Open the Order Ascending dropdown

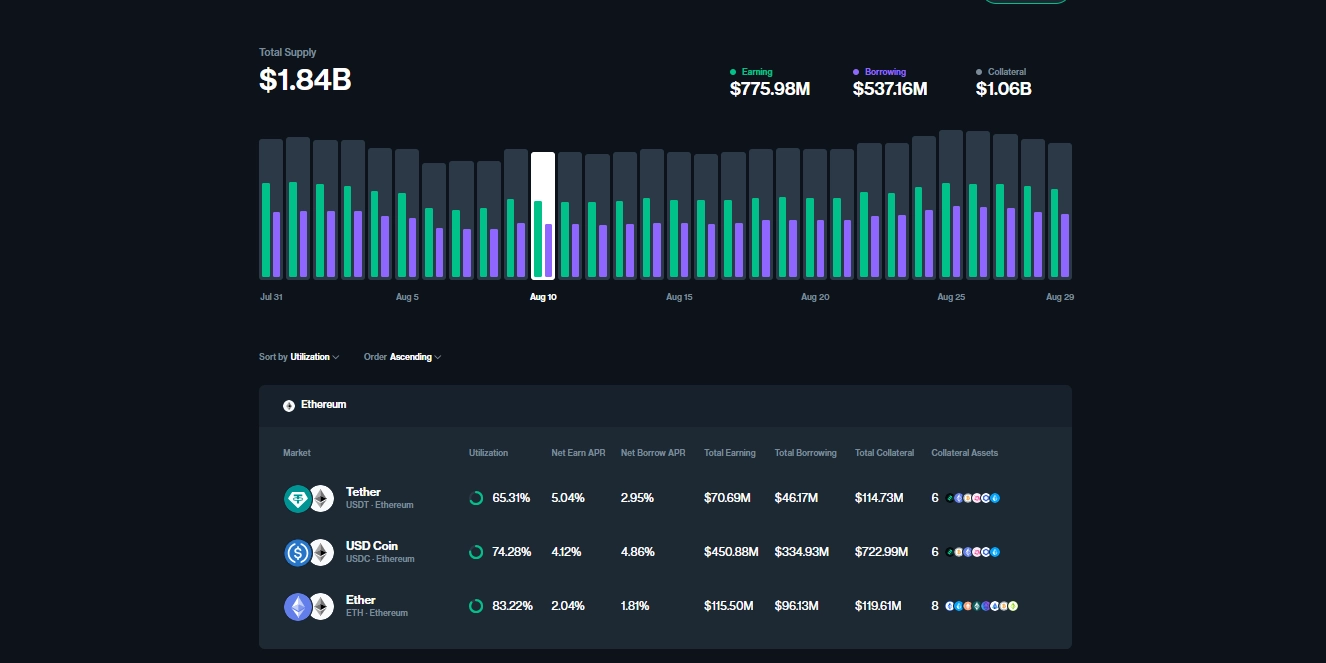point(410,357)
